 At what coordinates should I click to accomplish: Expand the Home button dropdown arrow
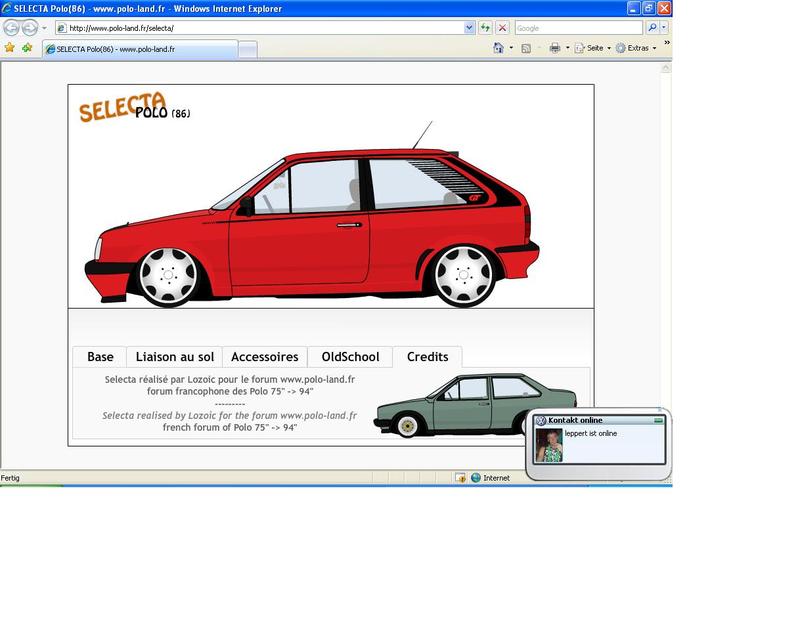pyautogui.click(x=511, y=48)
